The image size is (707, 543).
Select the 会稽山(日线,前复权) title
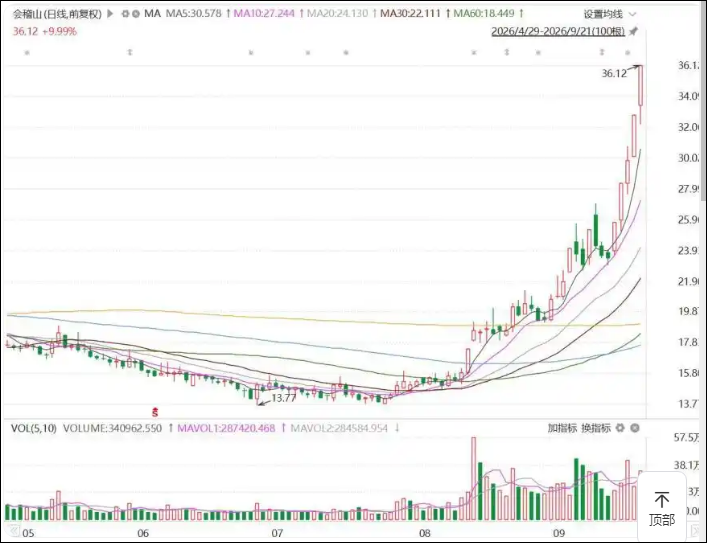click(x=57, y=14)
